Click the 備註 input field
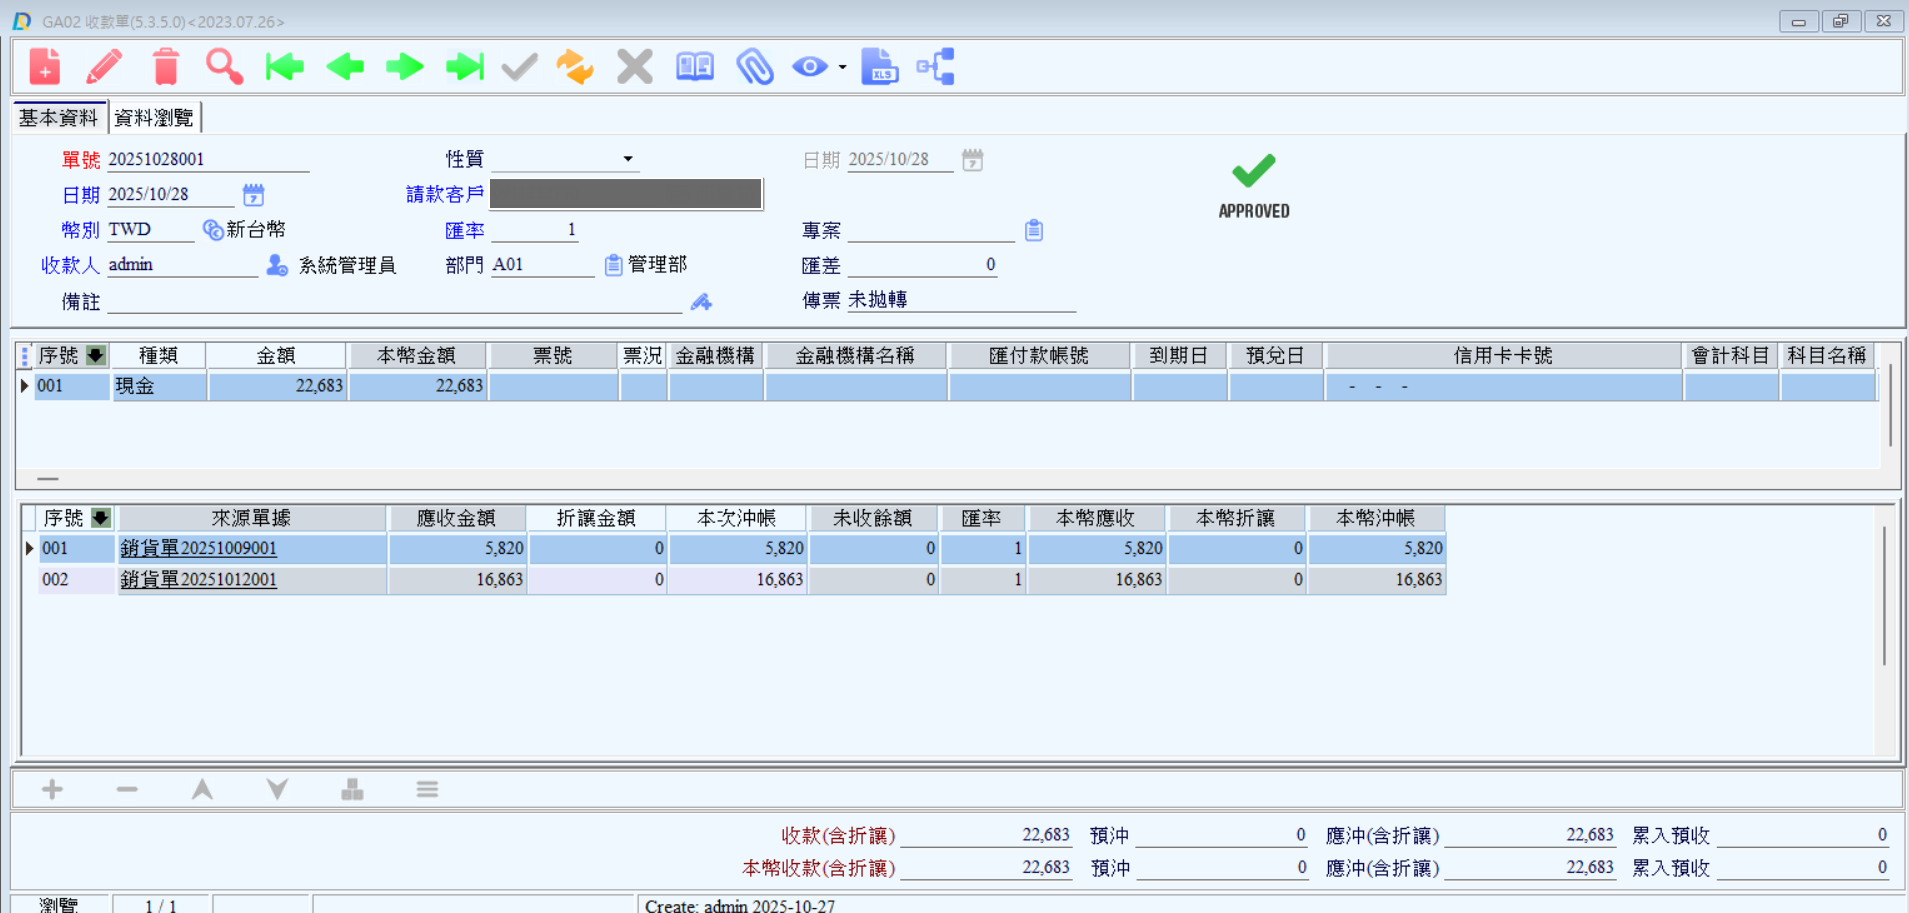This screenshot has width=1909, height=913. [x=394, y=302]
